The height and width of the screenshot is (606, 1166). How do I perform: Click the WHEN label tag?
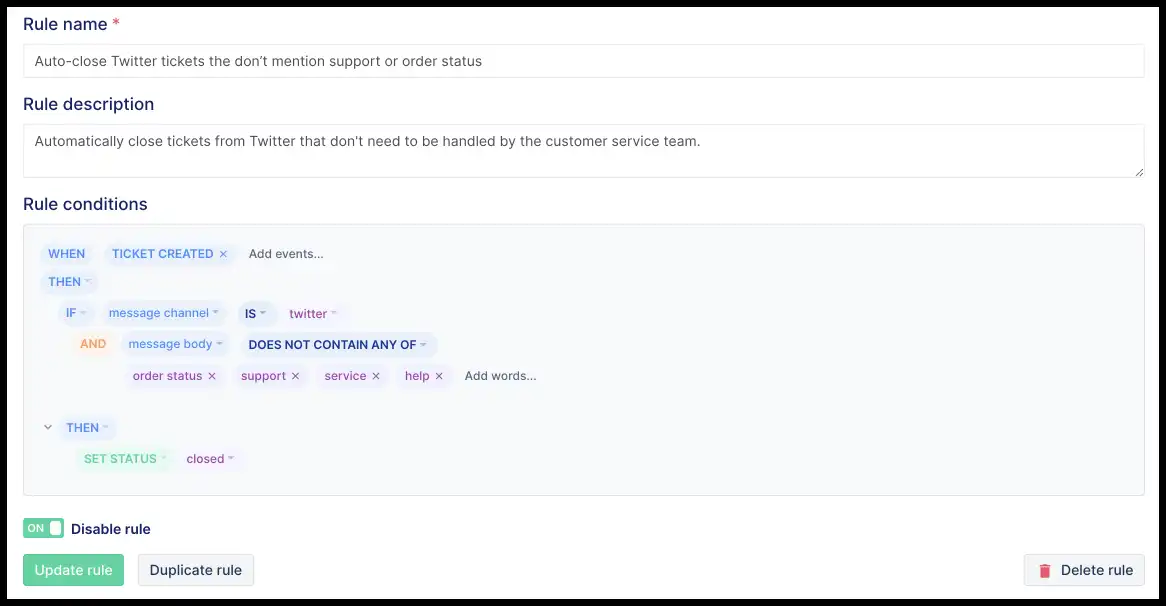66,254
